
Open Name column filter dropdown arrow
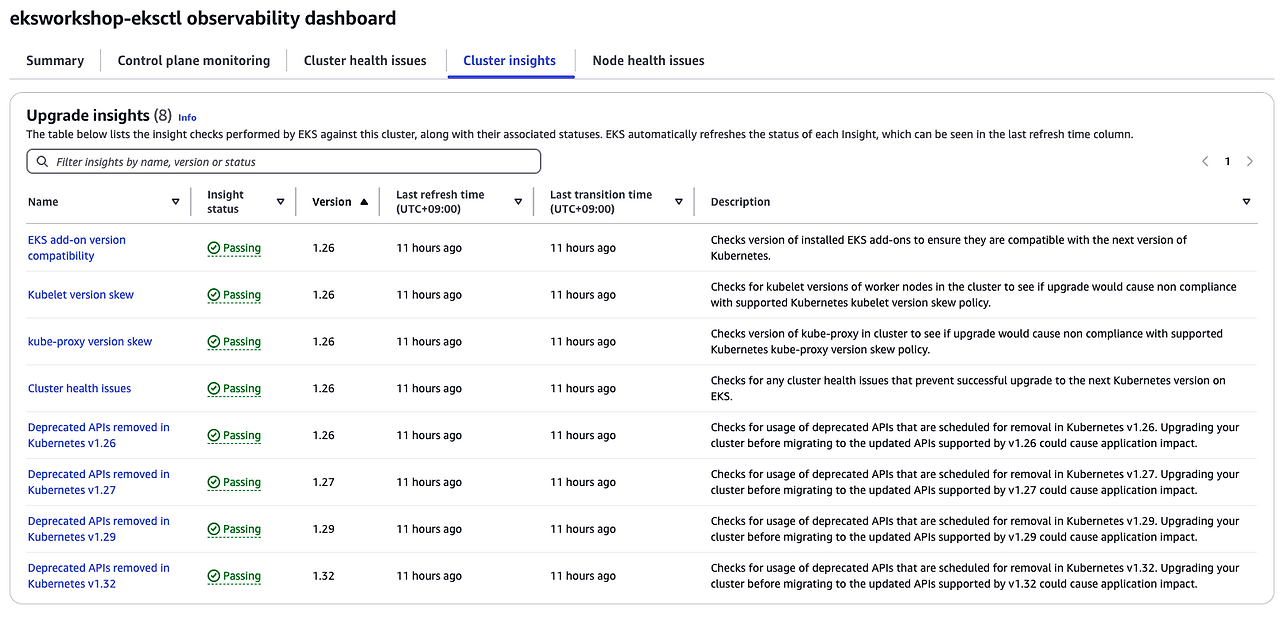[x=176, y=201]
